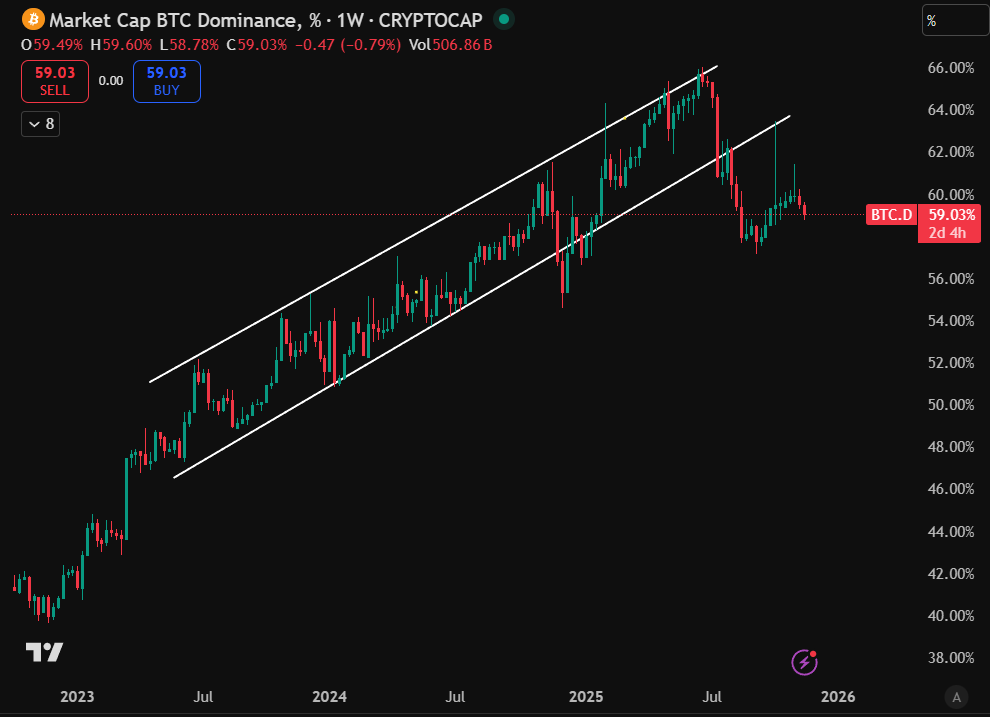Expand the indicators legend showing 8

pyautogui.click(x=40, y=124)
